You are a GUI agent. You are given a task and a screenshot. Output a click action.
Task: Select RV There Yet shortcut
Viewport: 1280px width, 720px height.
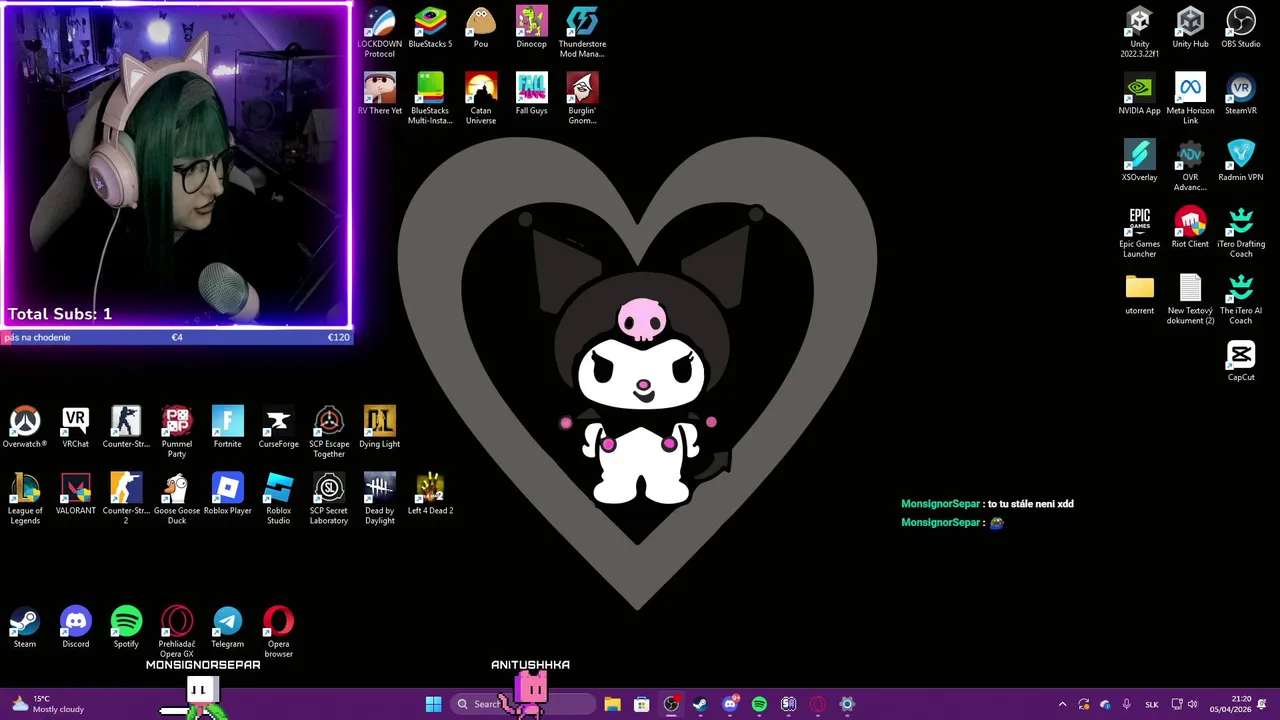point(379,94)
